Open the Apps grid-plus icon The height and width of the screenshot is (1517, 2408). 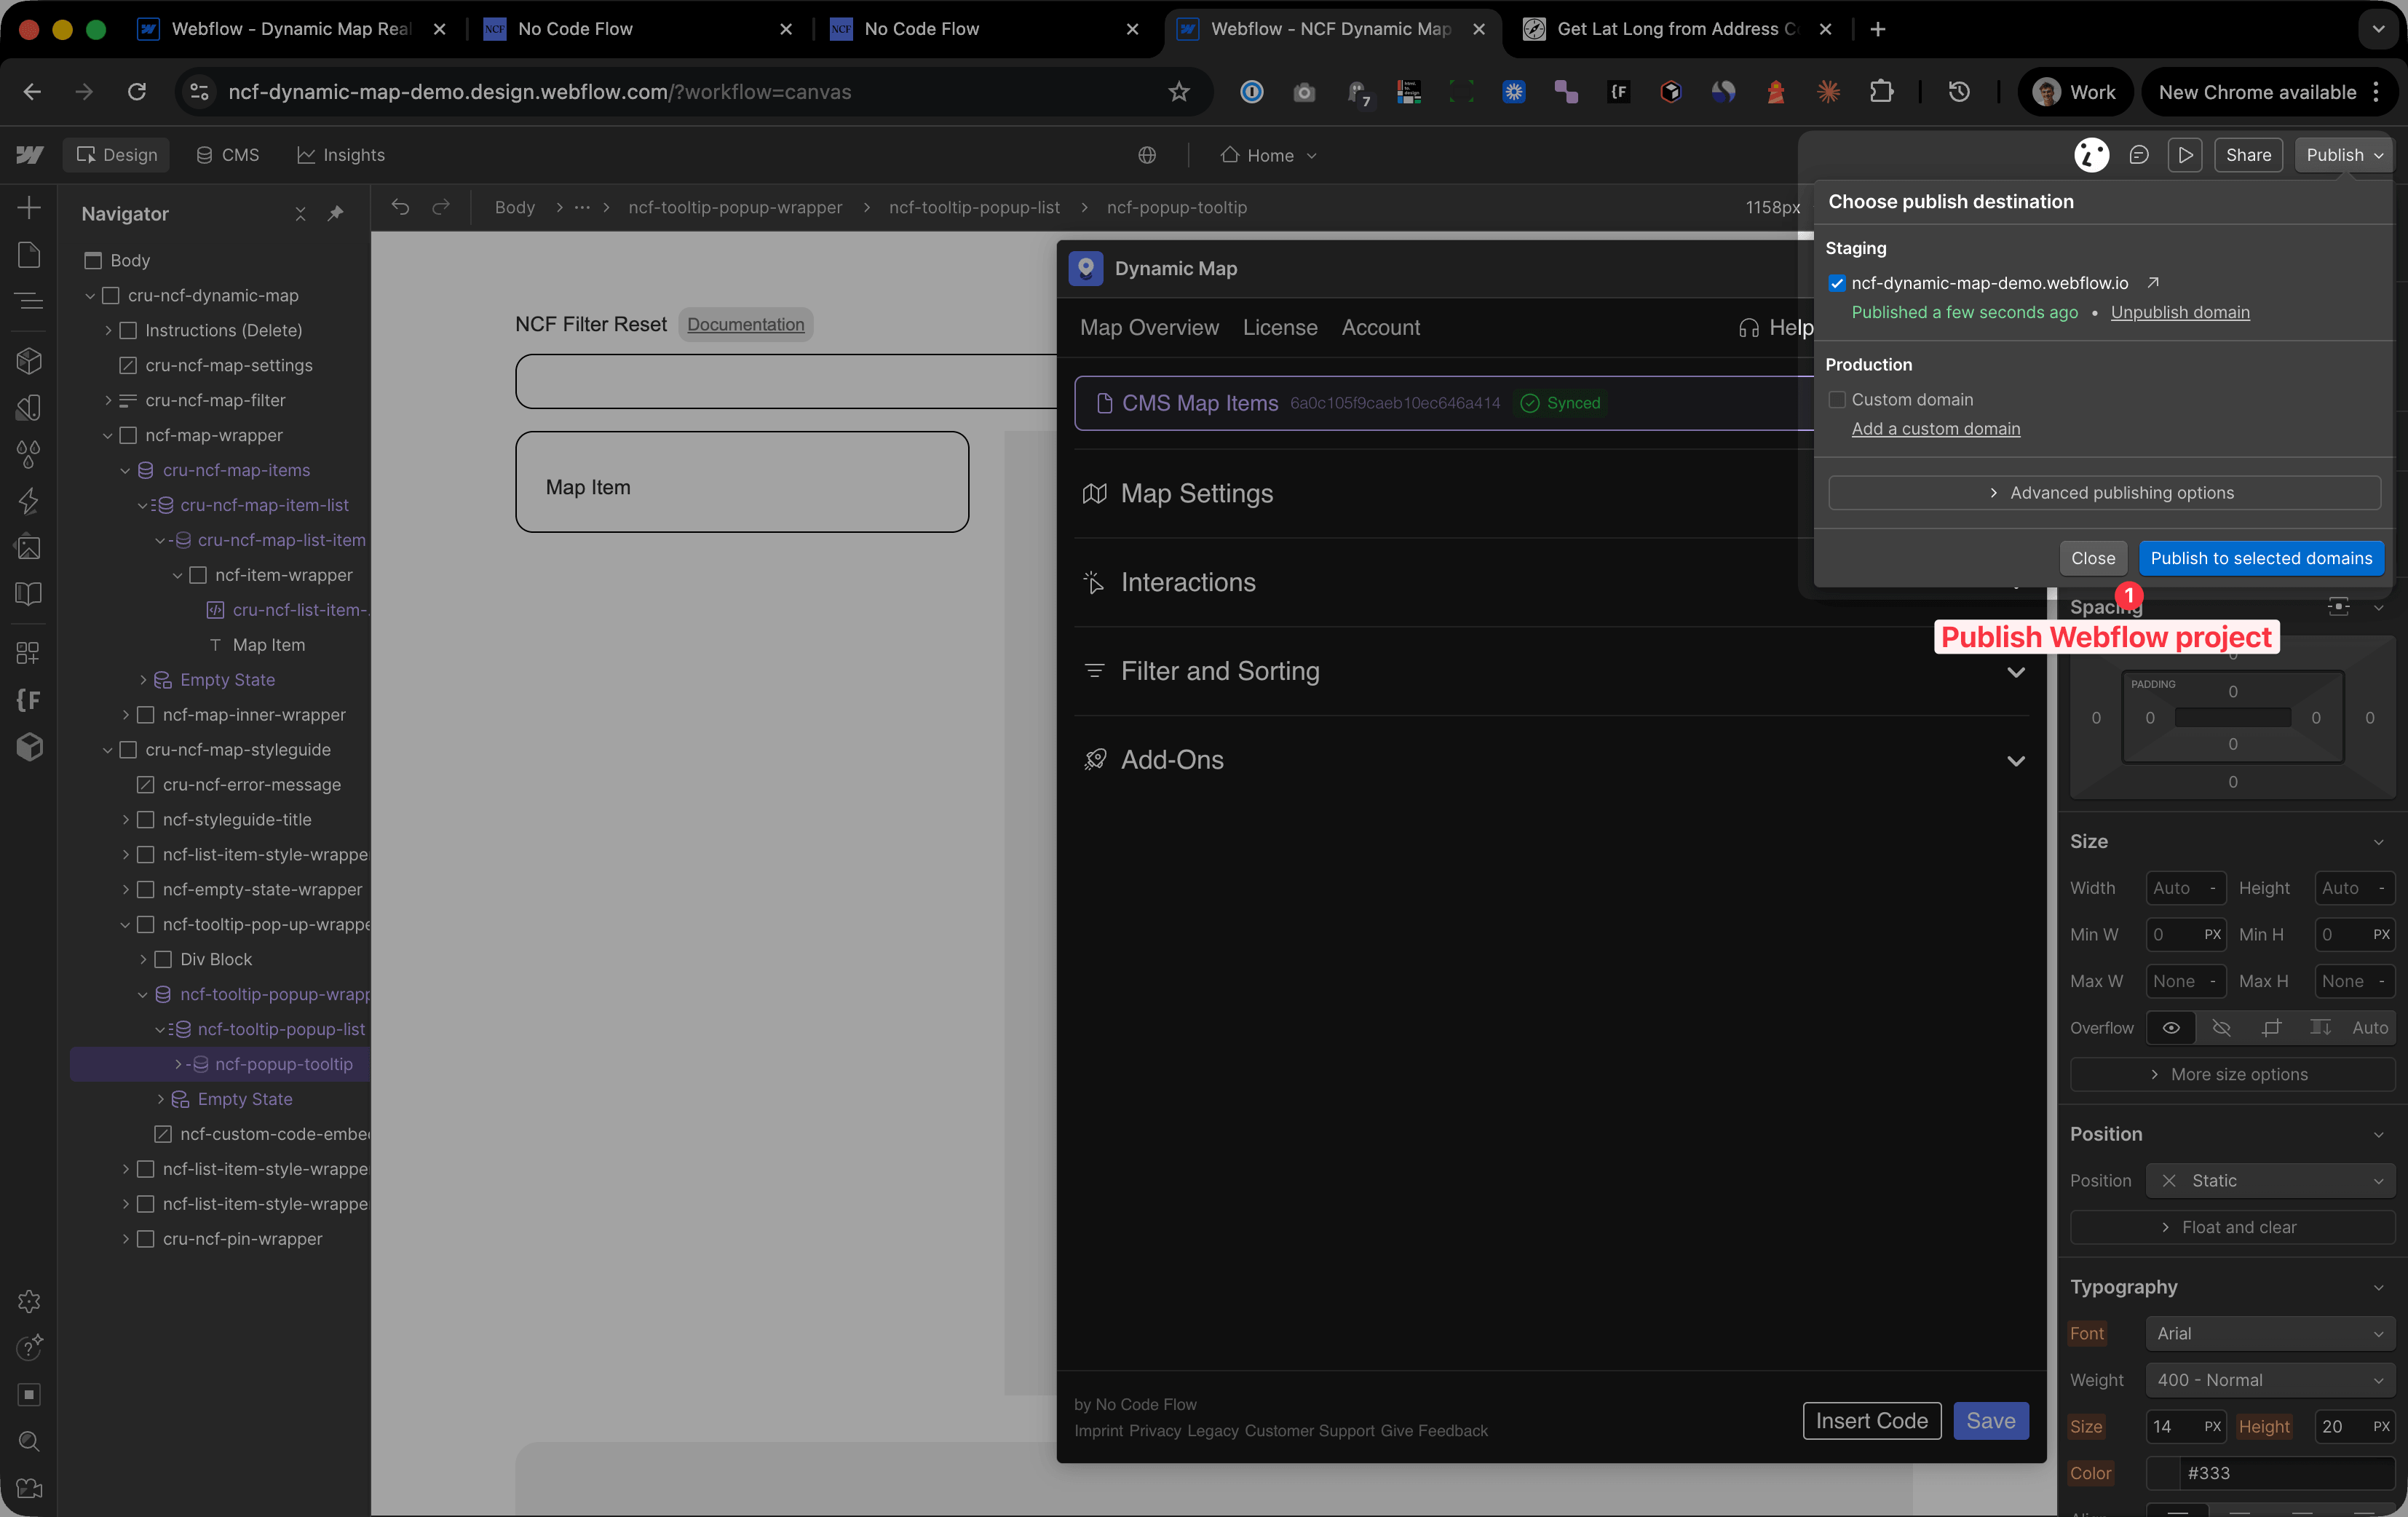click(29, 653)
